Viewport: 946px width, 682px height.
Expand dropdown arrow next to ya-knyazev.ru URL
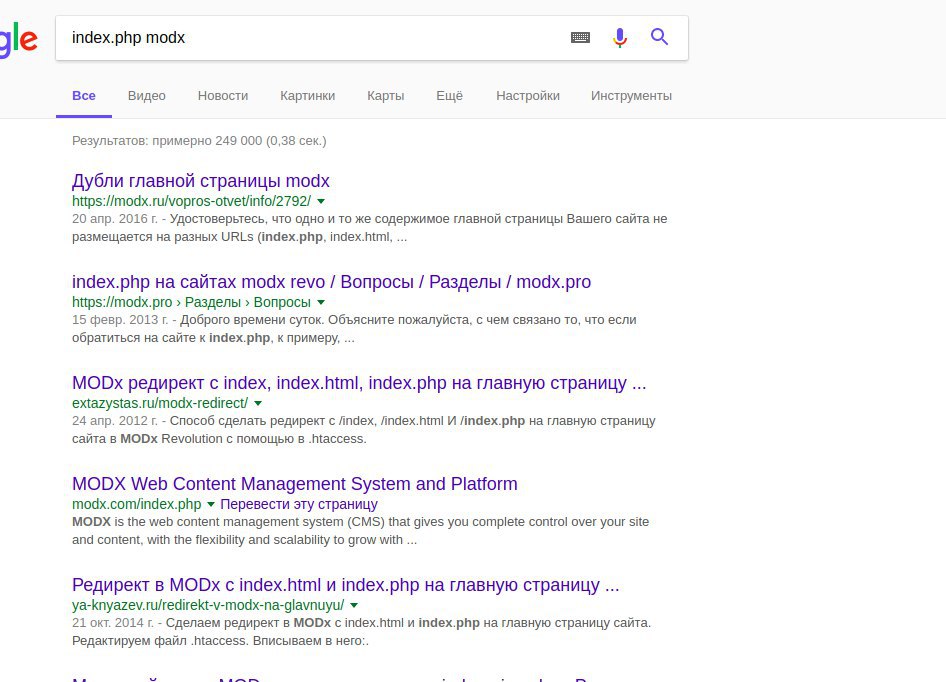(354, 605)
